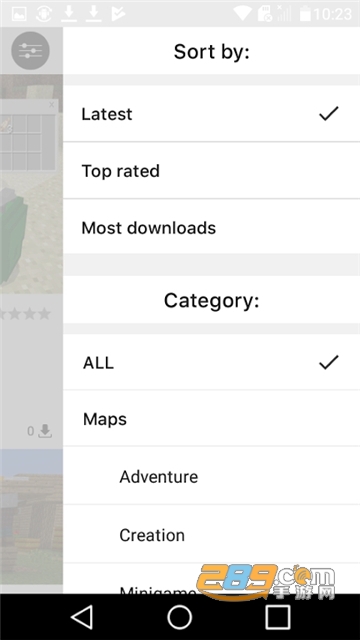The image size is (360, 640).
Task: Tap the filter sliders icon at top left
Action: [30, 51]
